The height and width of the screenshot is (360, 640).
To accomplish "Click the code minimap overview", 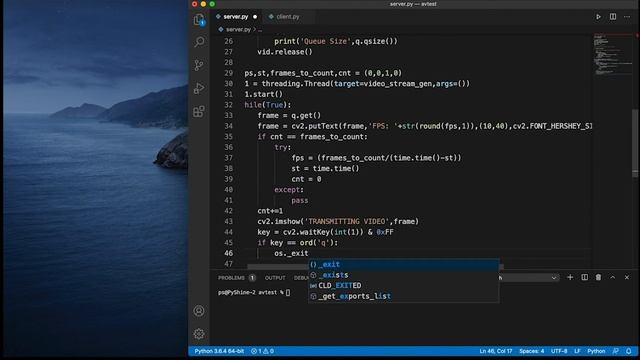I will pos(613,55).
